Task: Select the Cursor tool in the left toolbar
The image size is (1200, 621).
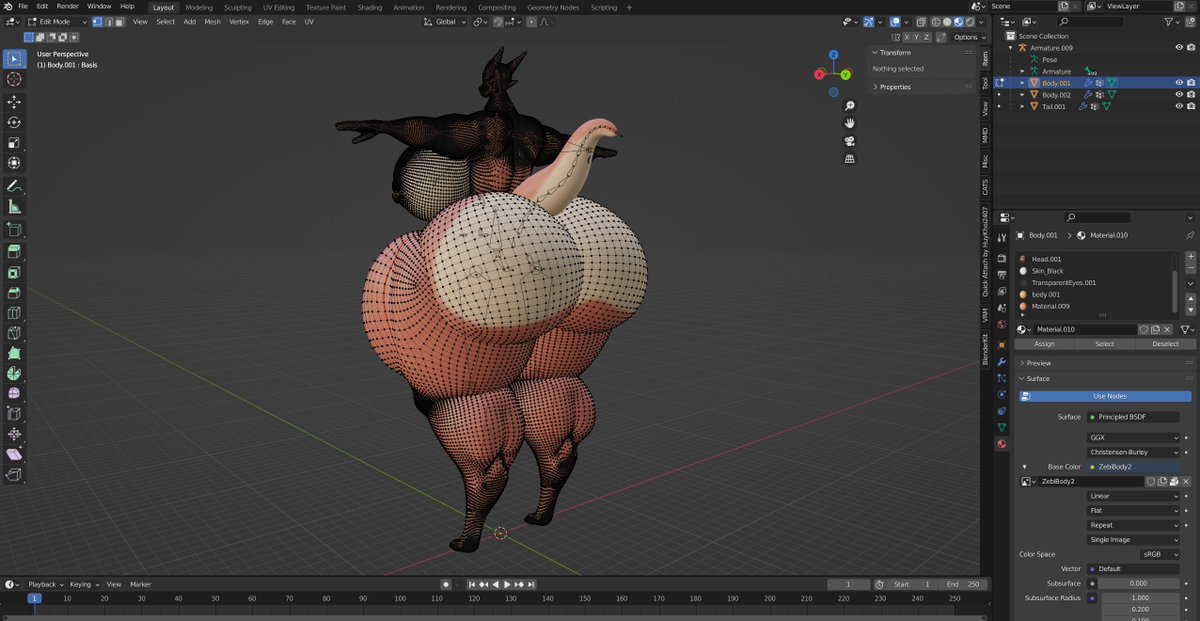Action: pos(14,79)
